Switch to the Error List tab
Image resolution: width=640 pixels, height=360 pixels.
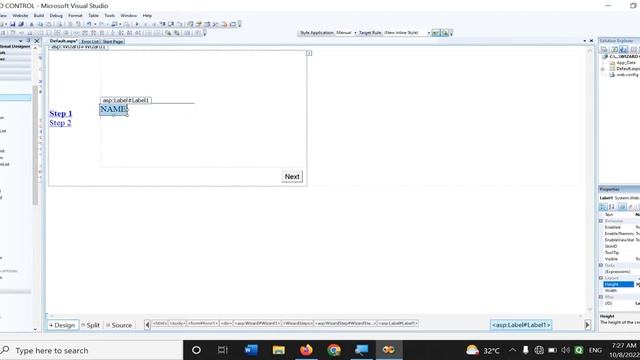[x=90, y=42]
